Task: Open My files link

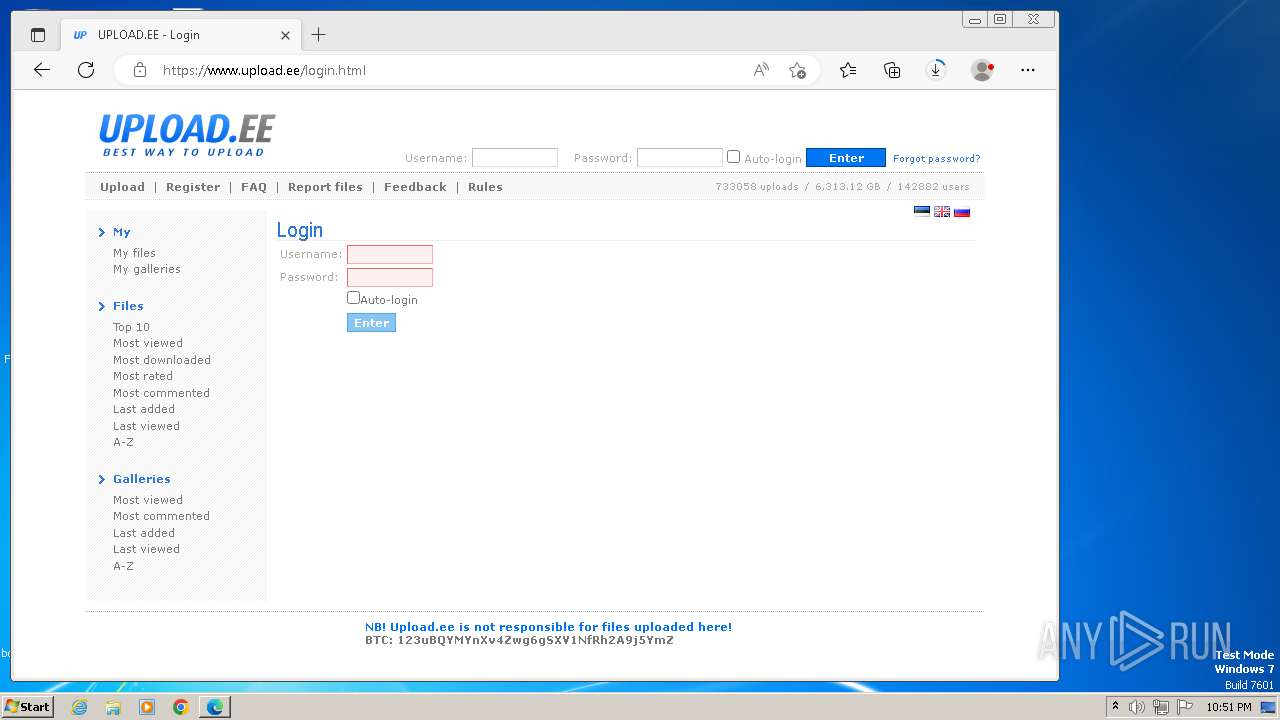Action: 134,253
